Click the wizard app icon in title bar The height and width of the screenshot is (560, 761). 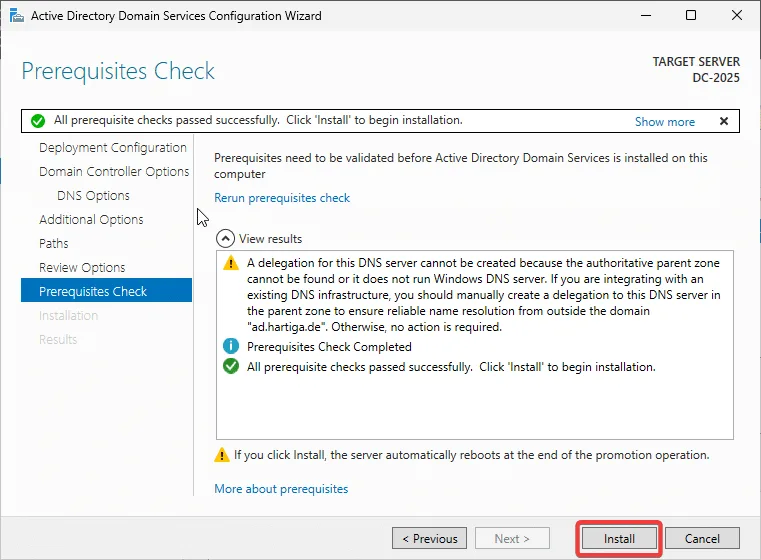[14, 16]
